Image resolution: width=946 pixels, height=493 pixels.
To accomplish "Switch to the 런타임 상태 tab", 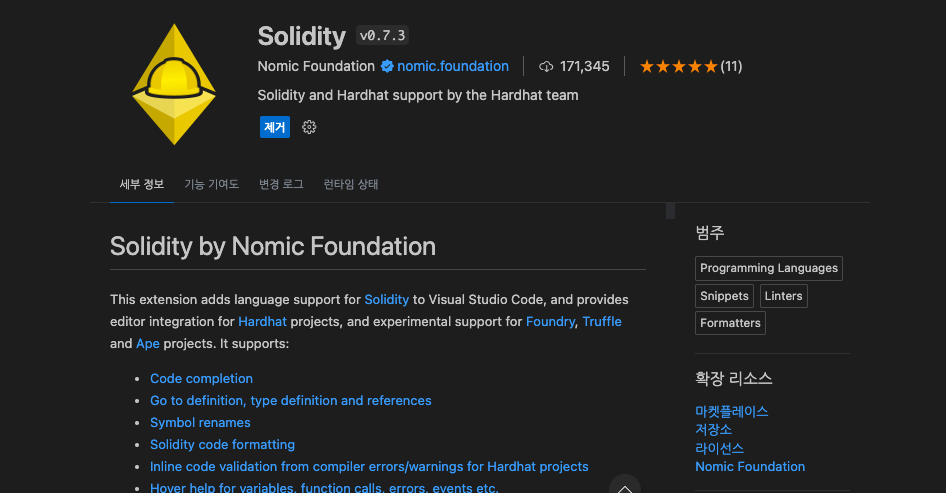I will [x=351, y=184].
